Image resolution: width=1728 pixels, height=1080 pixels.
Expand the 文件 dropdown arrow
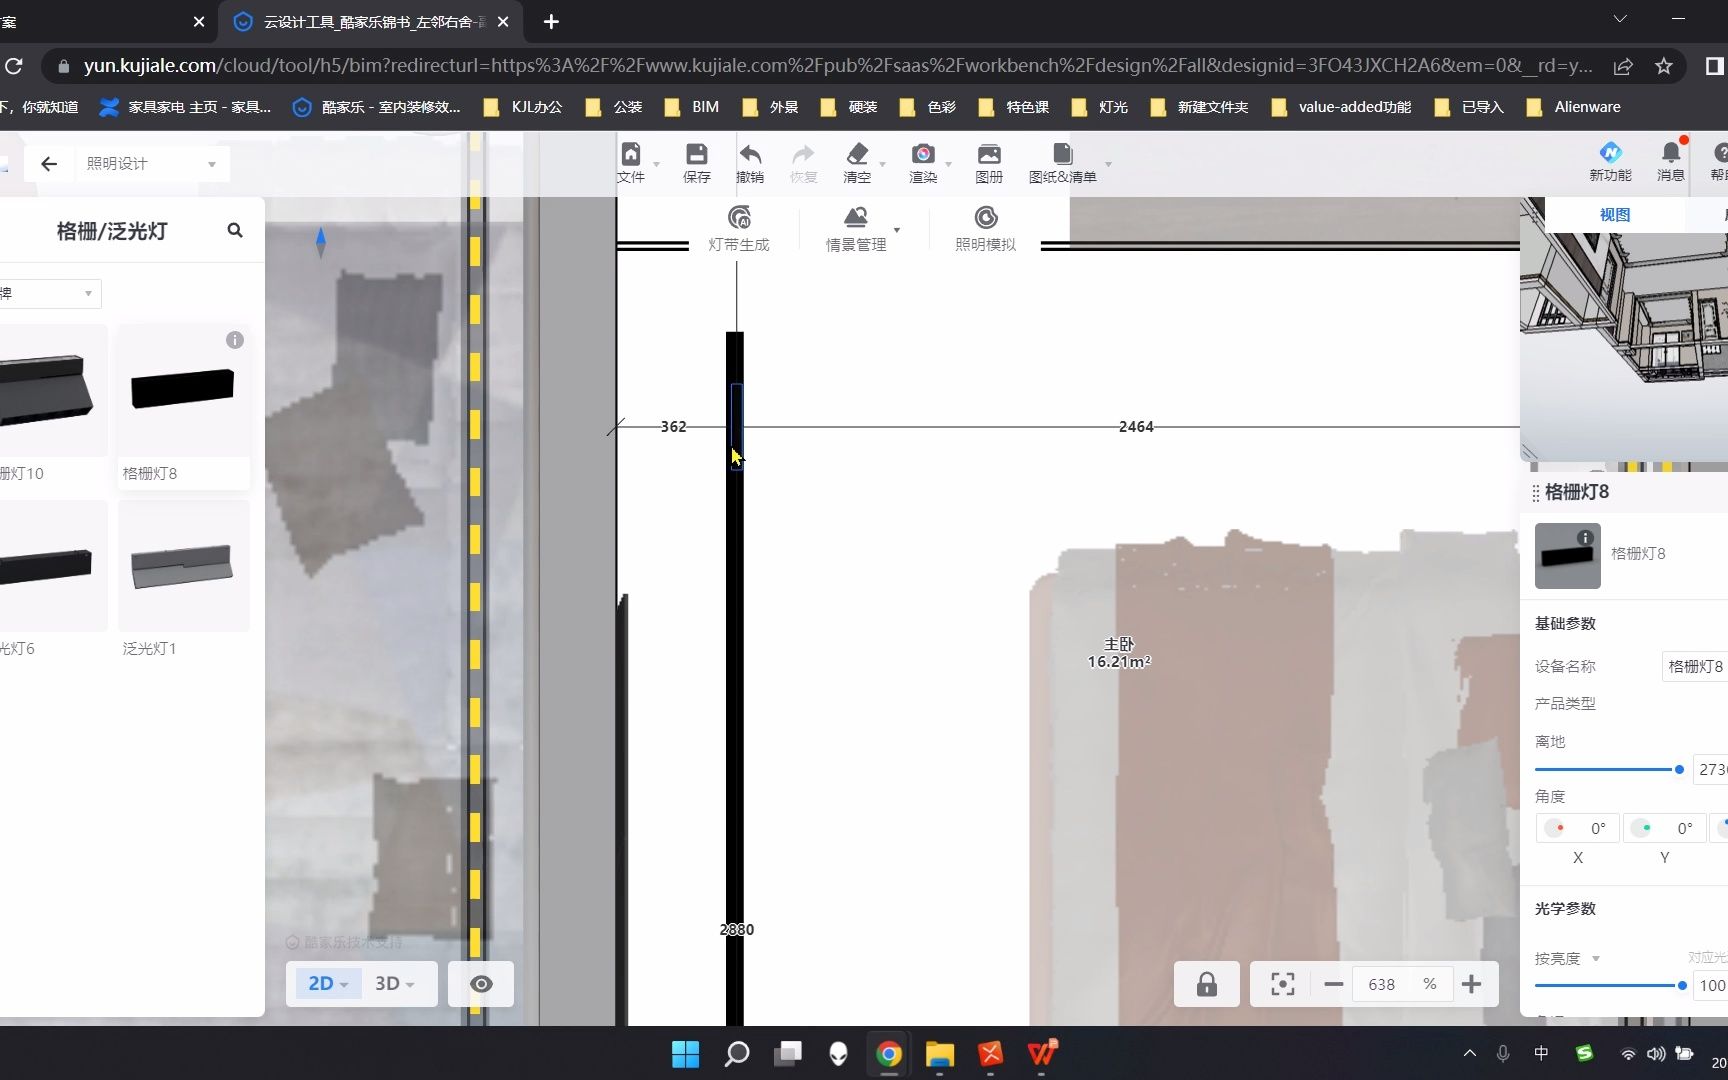[656, 164]
